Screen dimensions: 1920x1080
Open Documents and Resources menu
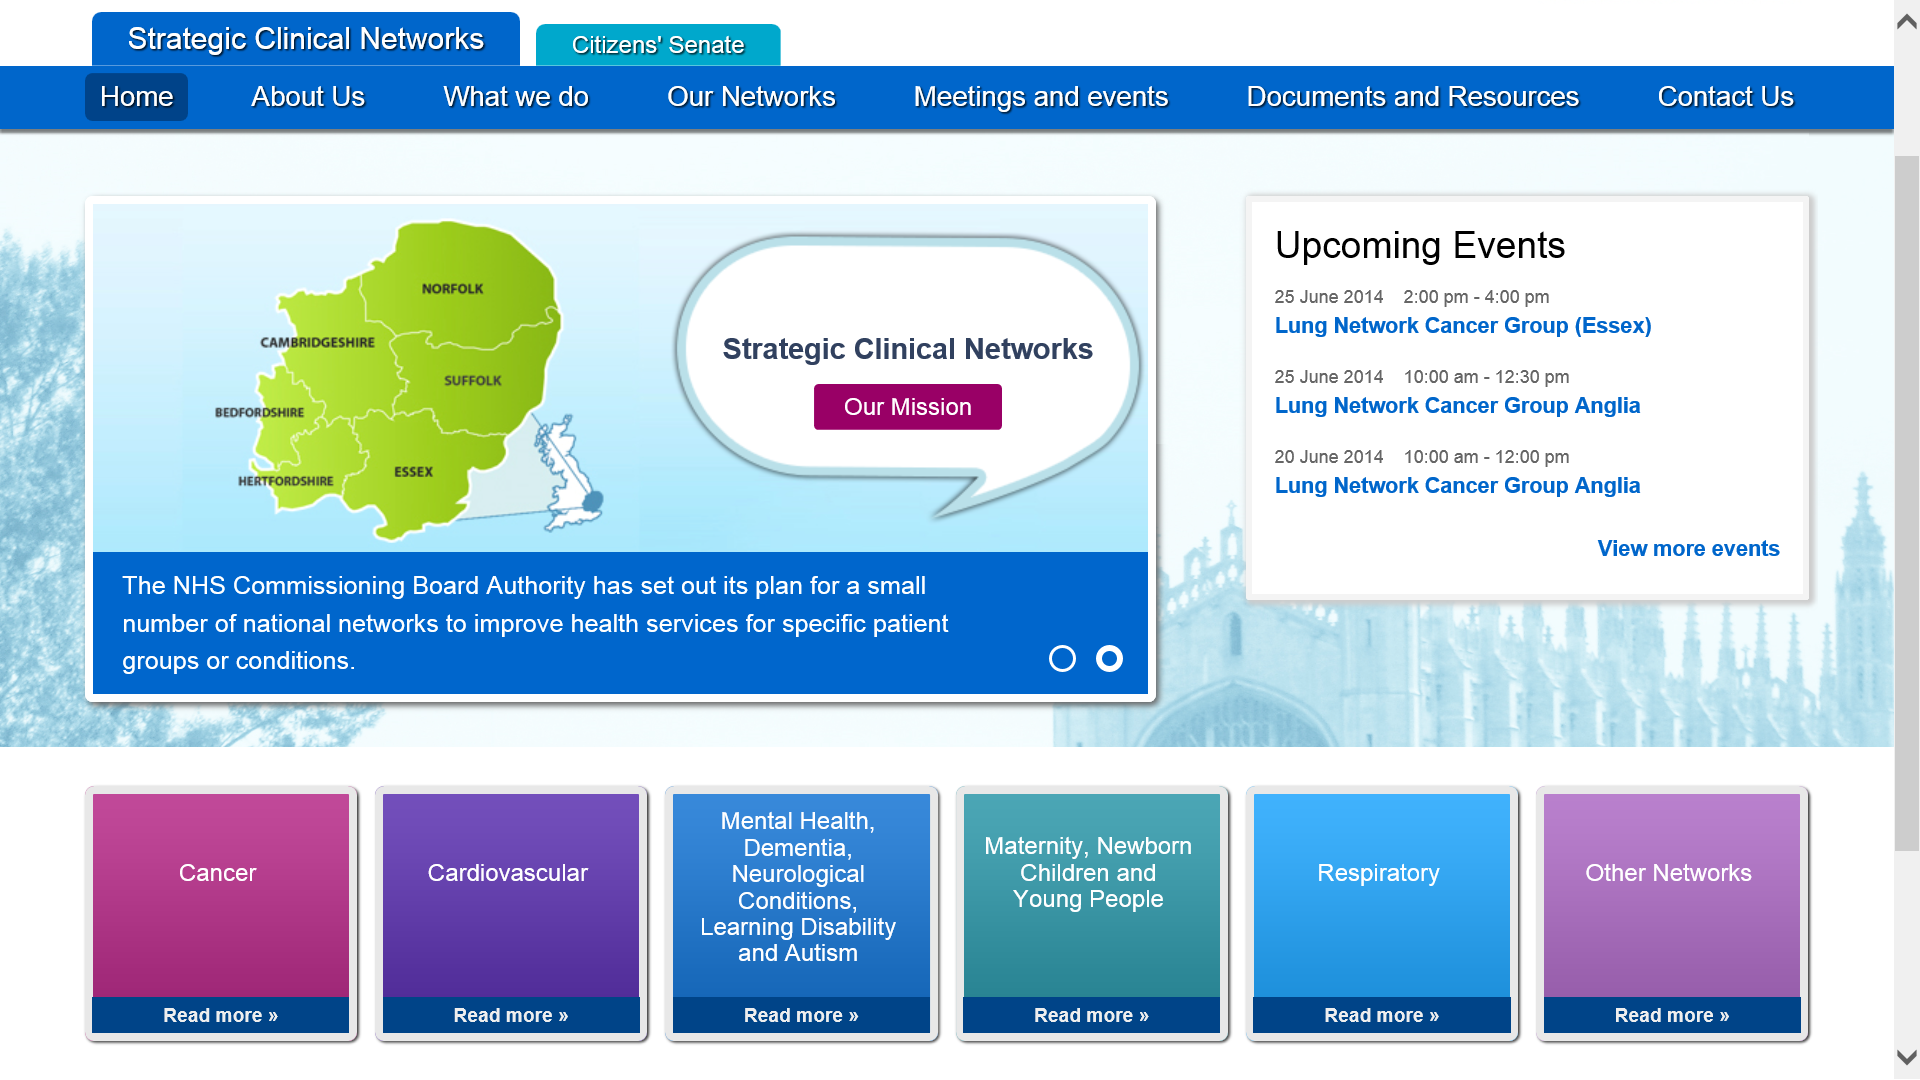[1413, 97]
